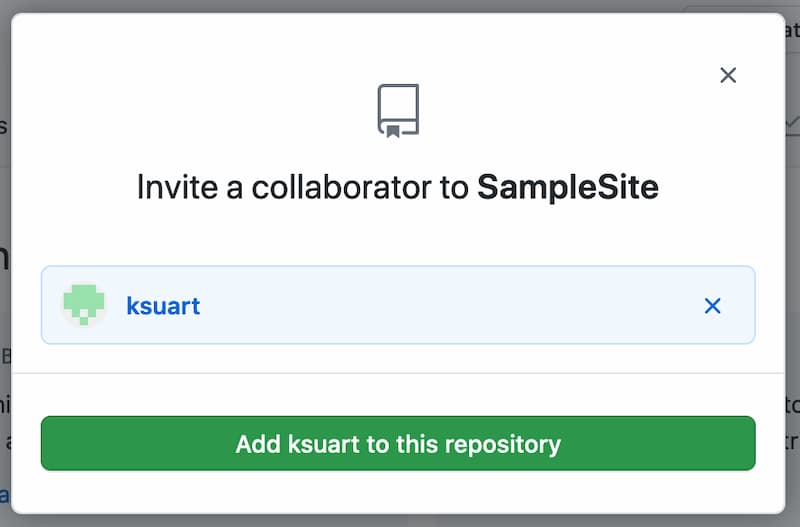Click the dimmed "to" text behind the dialog

(x=792, y=405)
